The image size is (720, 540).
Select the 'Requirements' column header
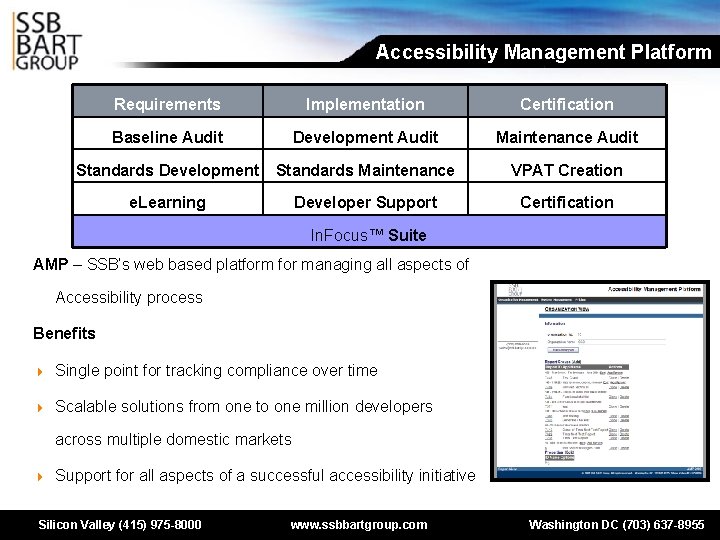[x=168, y=101]
